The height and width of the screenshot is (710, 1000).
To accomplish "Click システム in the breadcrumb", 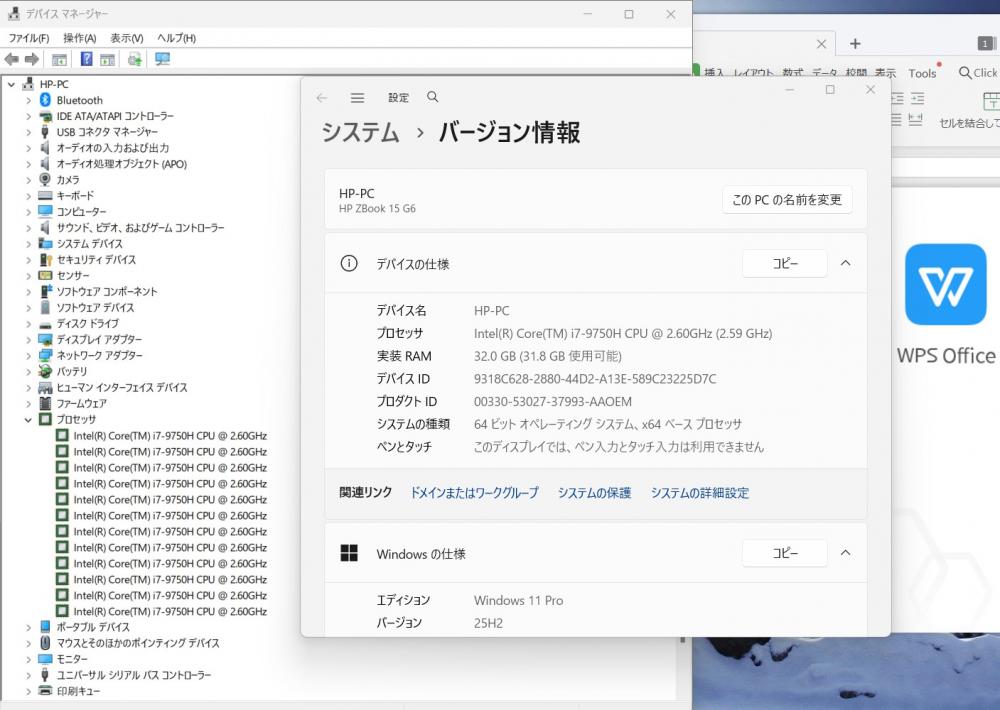I will tap(360, 132).
